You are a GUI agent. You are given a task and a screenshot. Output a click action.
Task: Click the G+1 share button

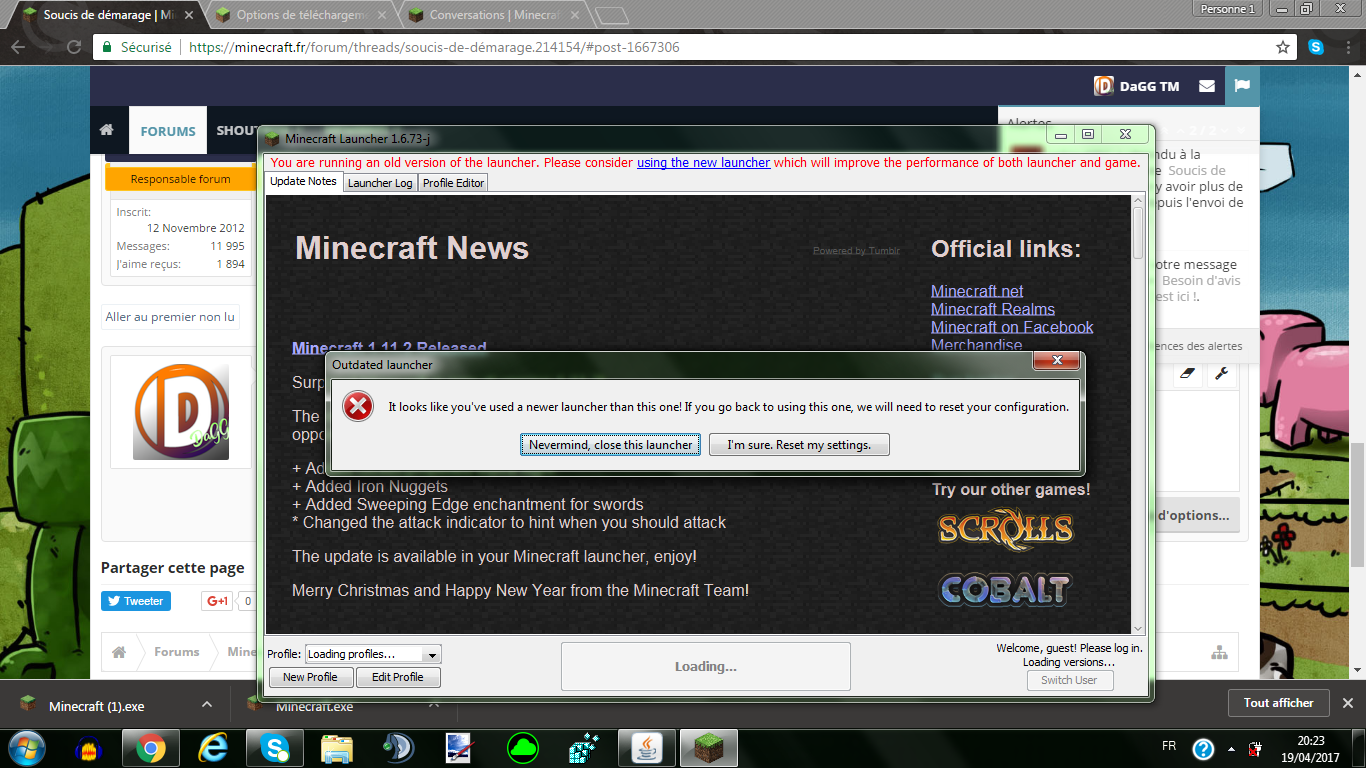pyautogui.click(x=217, y=601)
